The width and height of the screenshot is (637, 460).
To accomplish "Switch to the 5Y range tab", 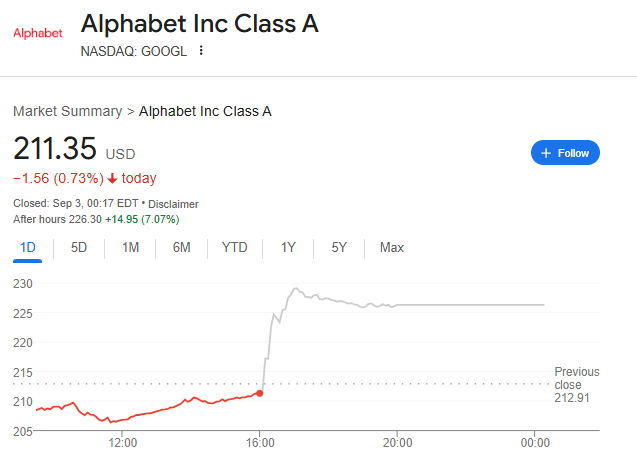I will click(340, 247).
